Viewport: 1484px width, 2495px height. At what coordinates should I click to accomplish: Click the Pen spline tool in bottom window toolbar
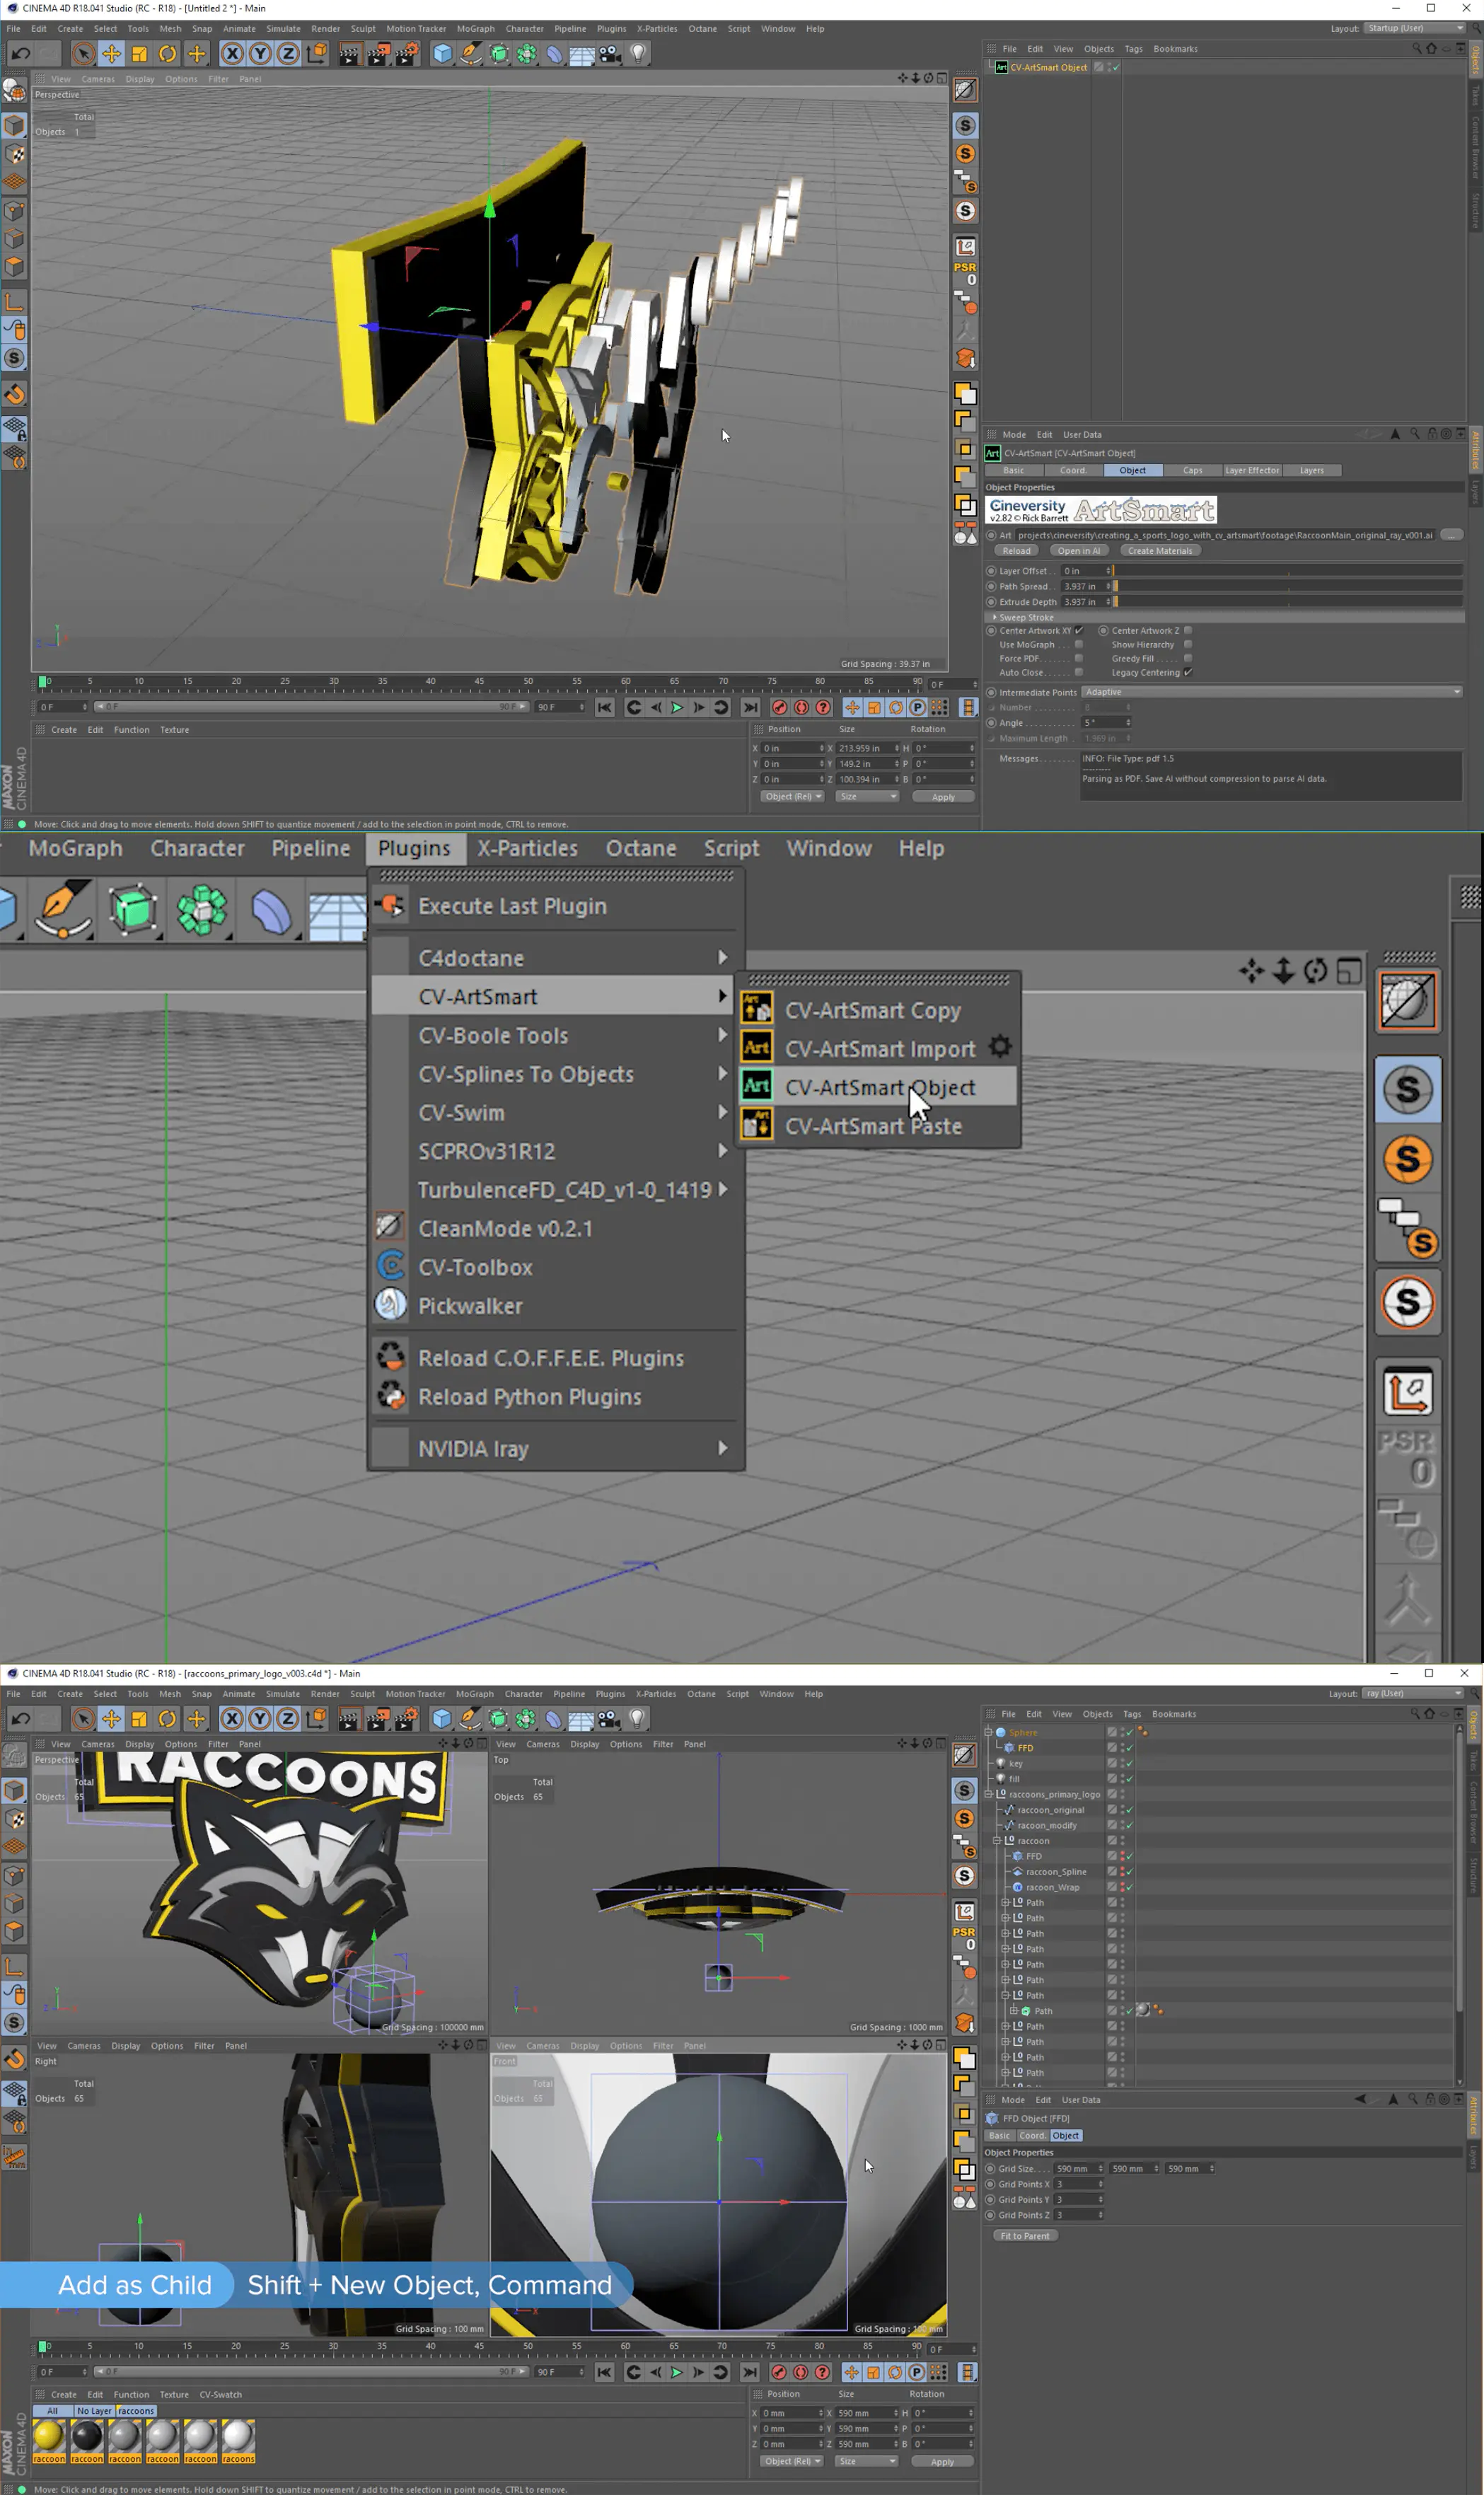[469, 1719]
